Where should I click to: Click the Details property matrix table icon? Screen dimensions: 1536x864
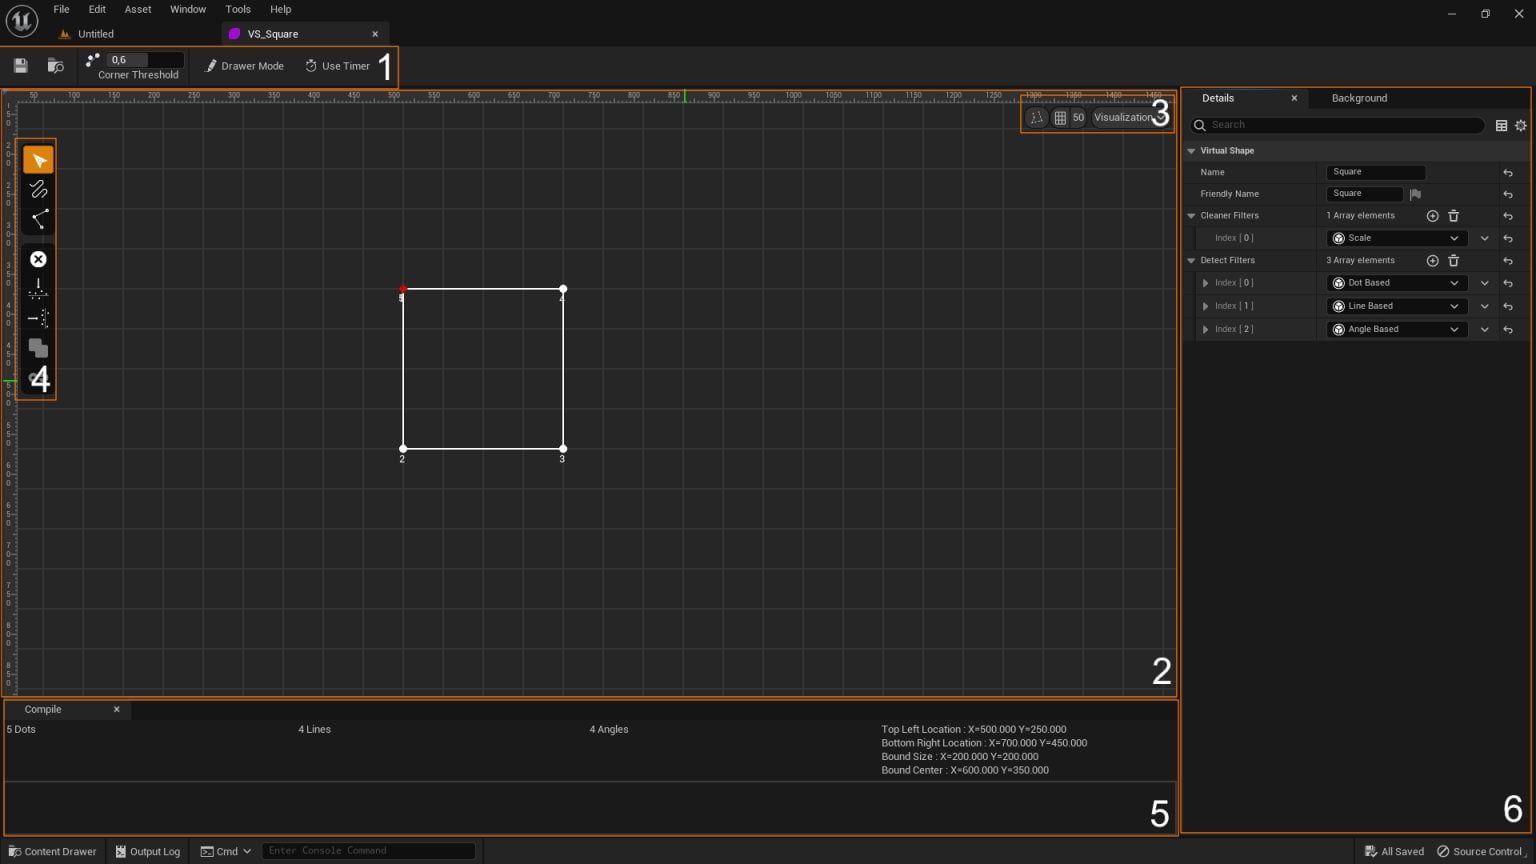(1501, 125)
